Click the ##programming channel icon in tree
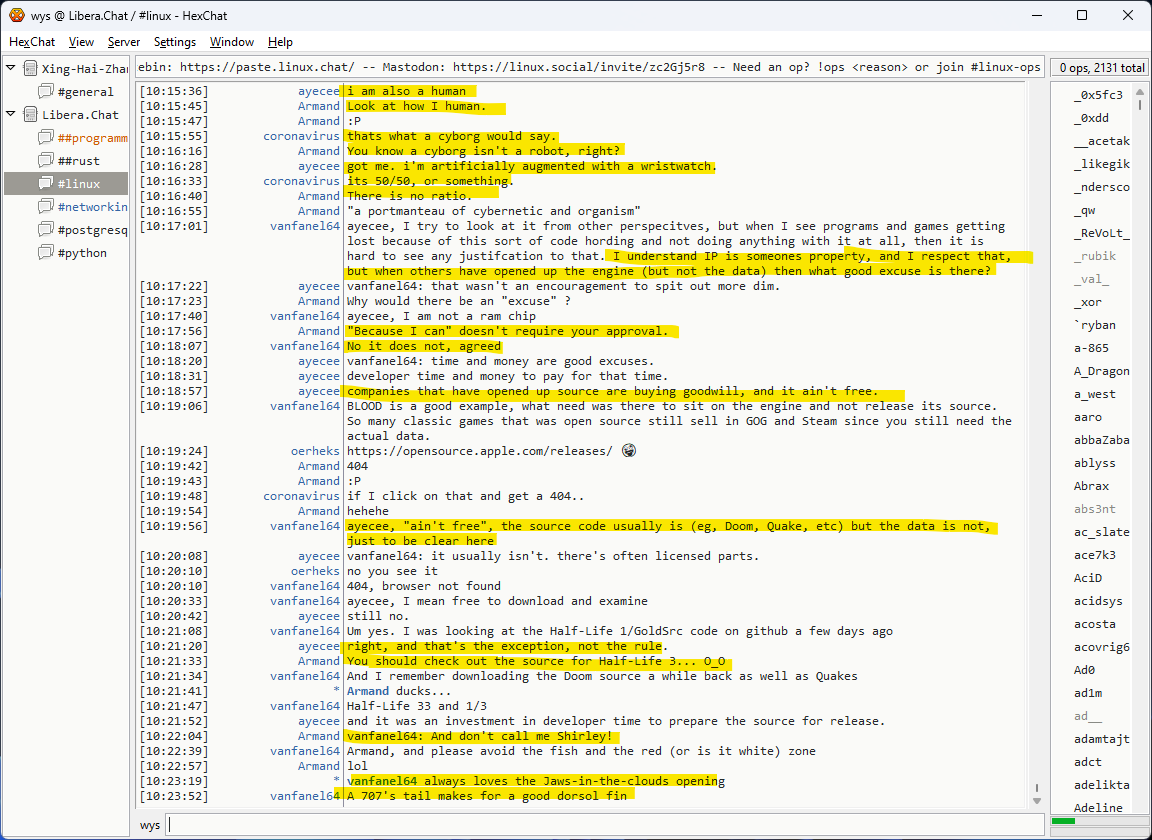Screen dimensions: 1152x840 [x=45, y=138]
